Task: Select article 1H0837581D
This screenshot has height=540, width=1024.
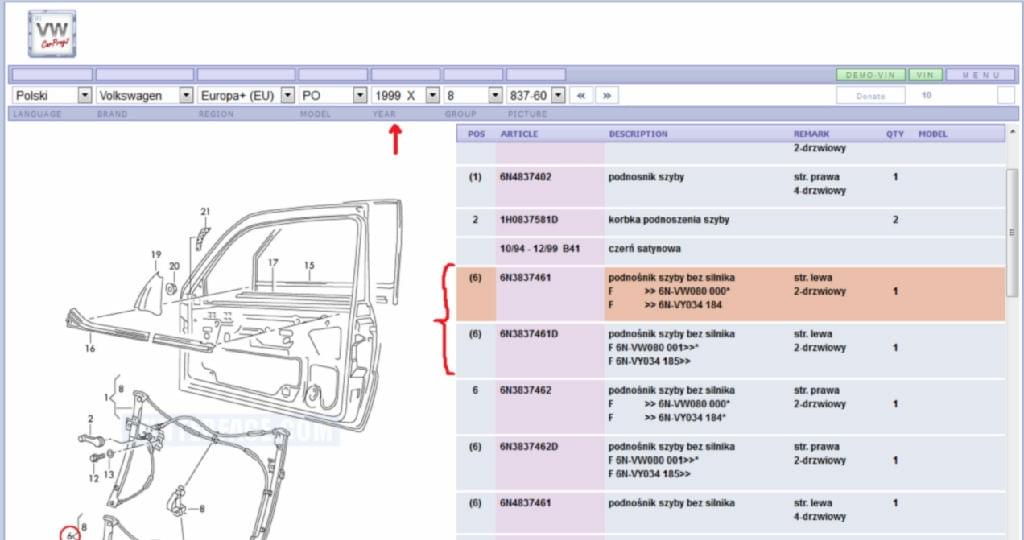Action: pyautogui.click(x=529, y=220)
